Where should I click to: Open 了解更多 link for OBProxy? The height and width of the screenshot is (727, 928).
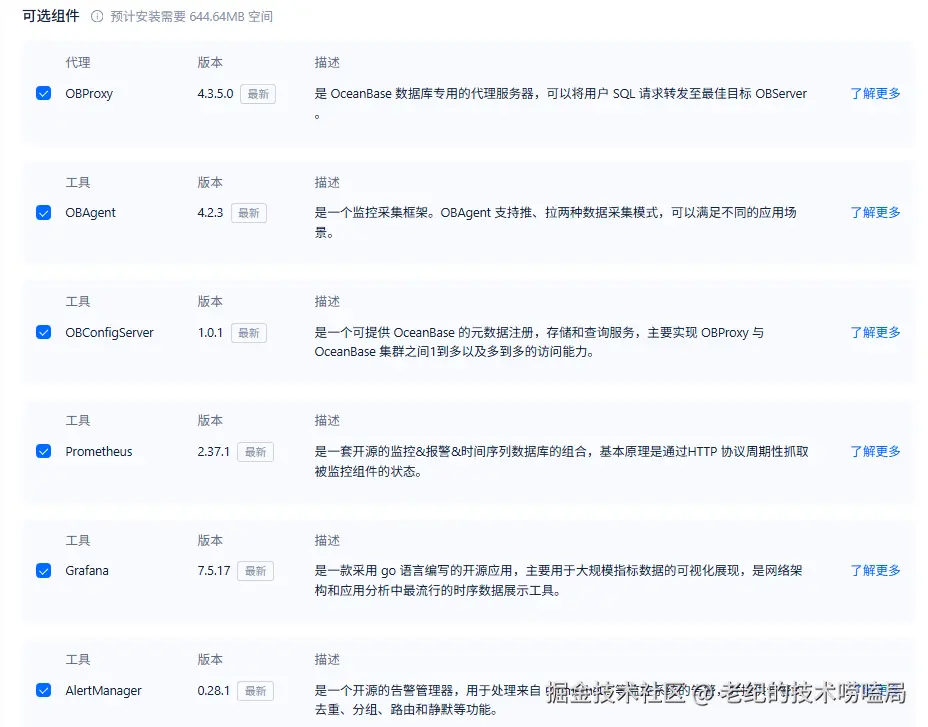pos(875,94)
